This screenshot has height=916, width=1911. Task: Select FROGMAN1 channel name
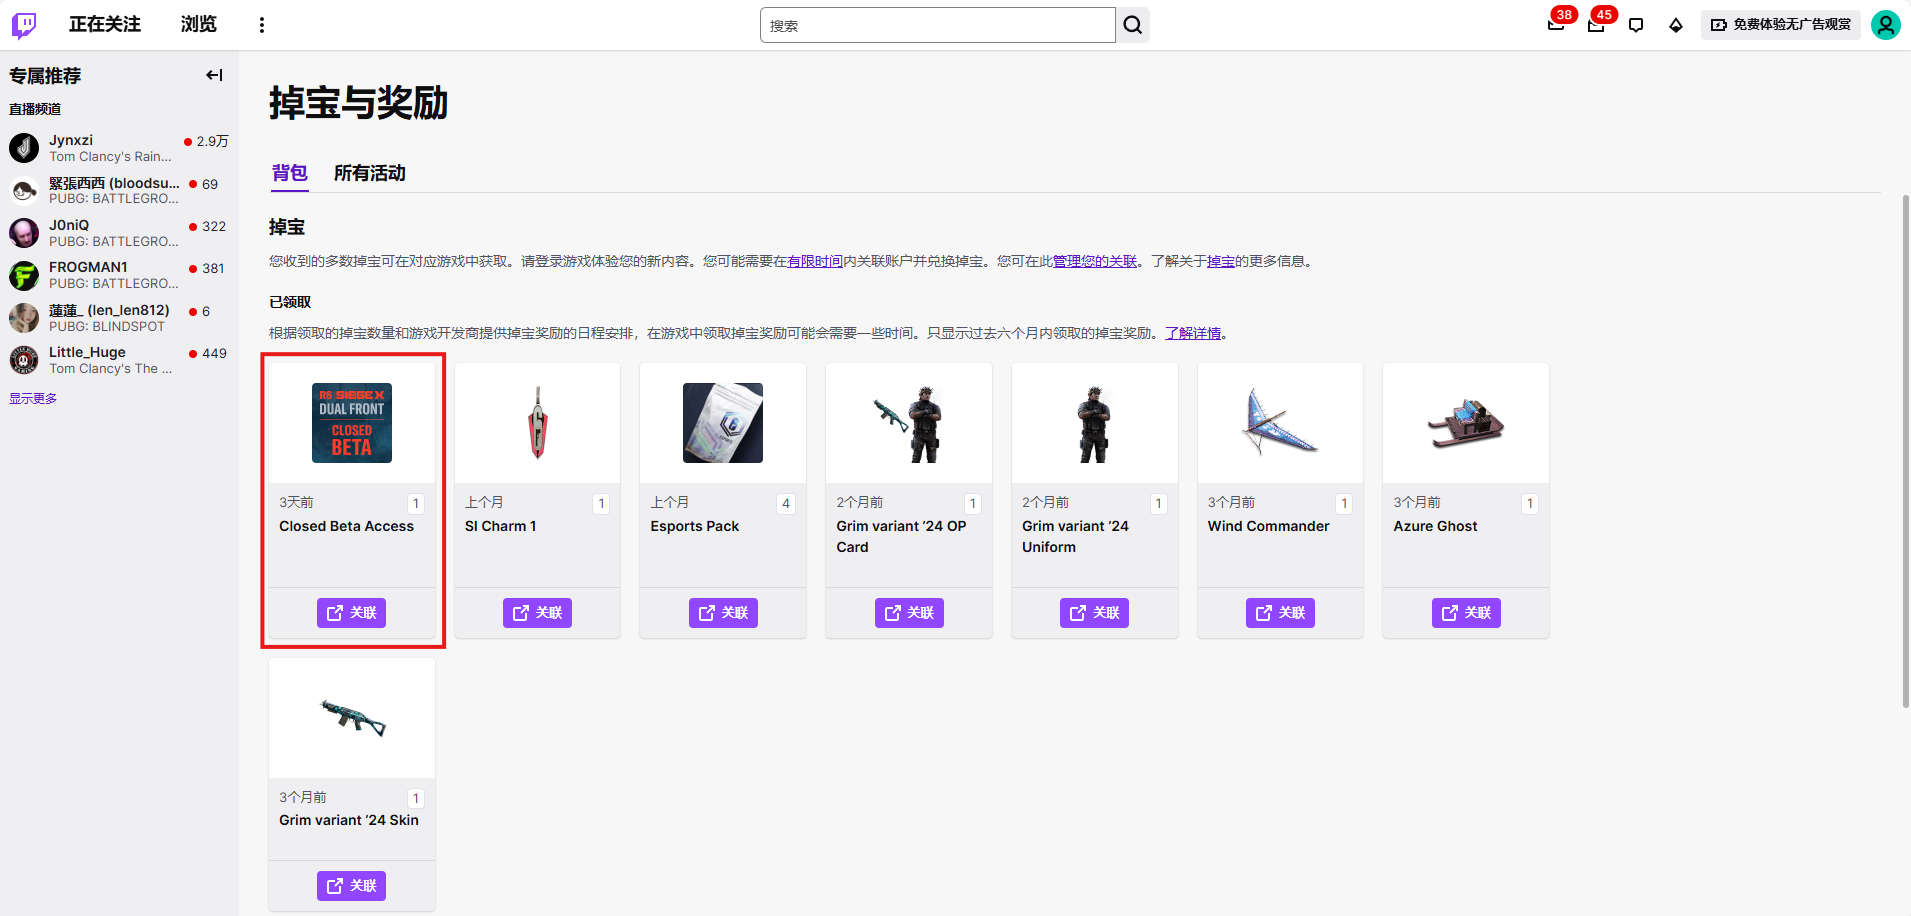coord(88,267)
